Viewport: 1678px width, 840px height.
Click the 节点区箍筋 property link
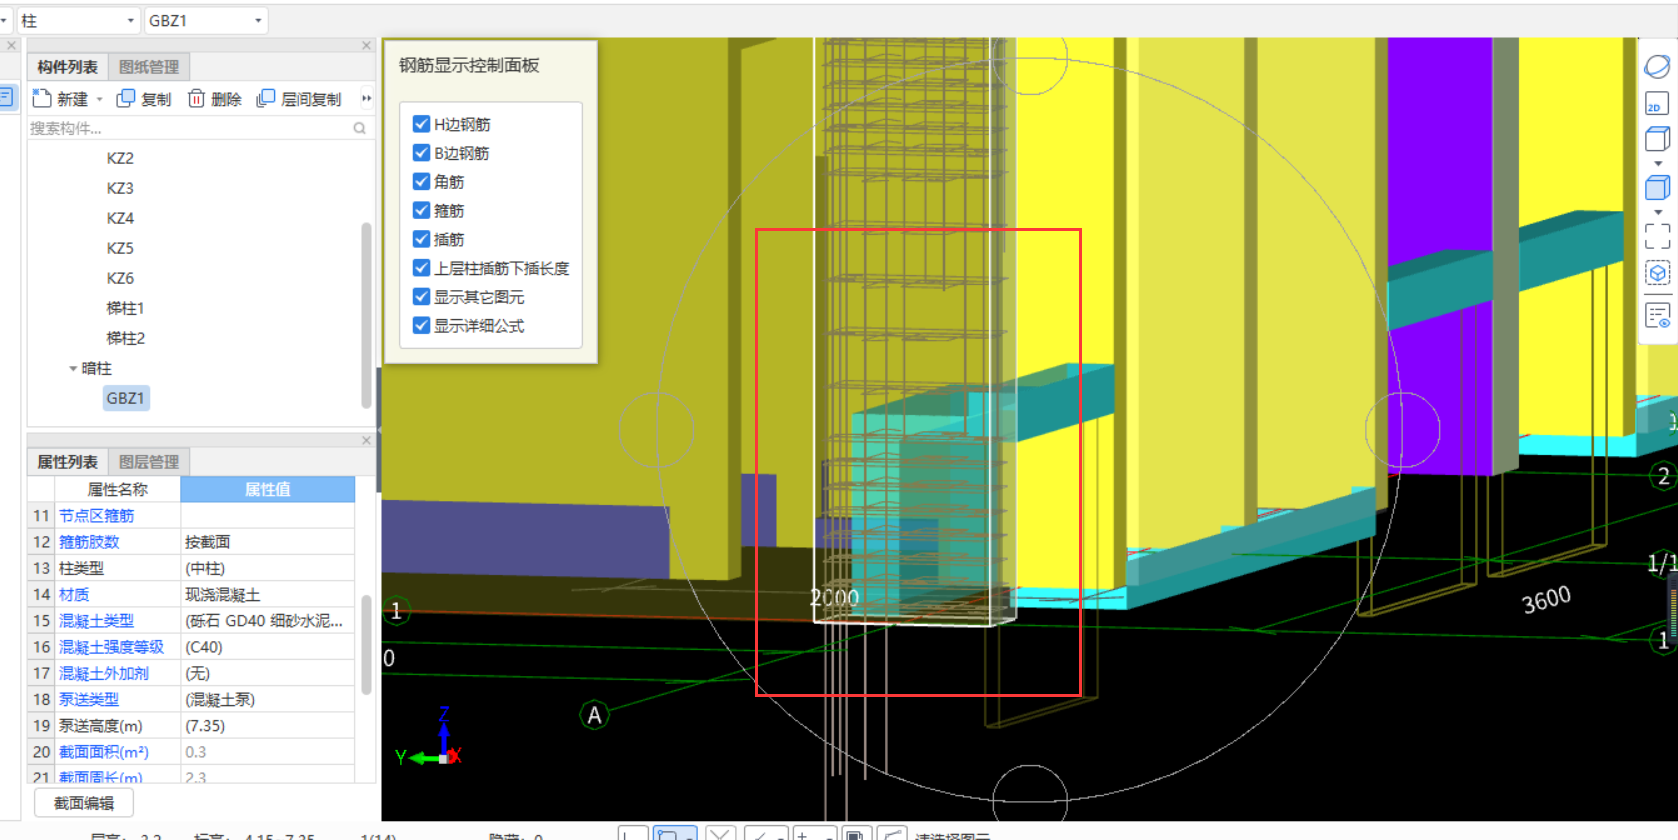(x=96, y=516)
